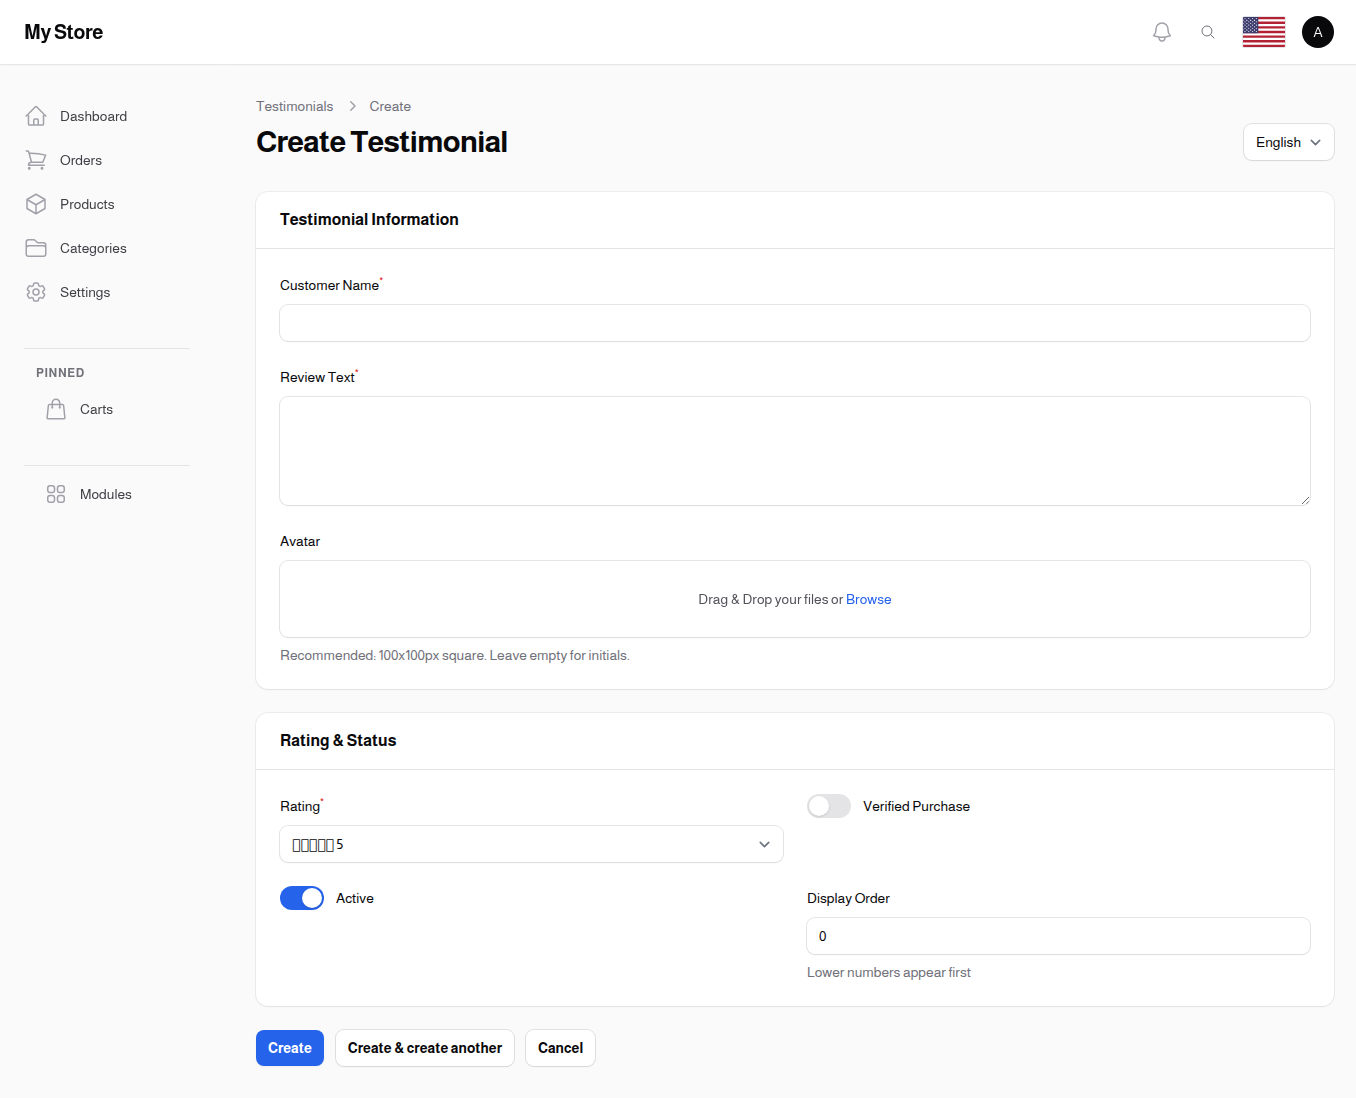Click the Testimonials breadcrumb link
The height and width of the screenshot is (1098, 1356).
tap(294, 106)
